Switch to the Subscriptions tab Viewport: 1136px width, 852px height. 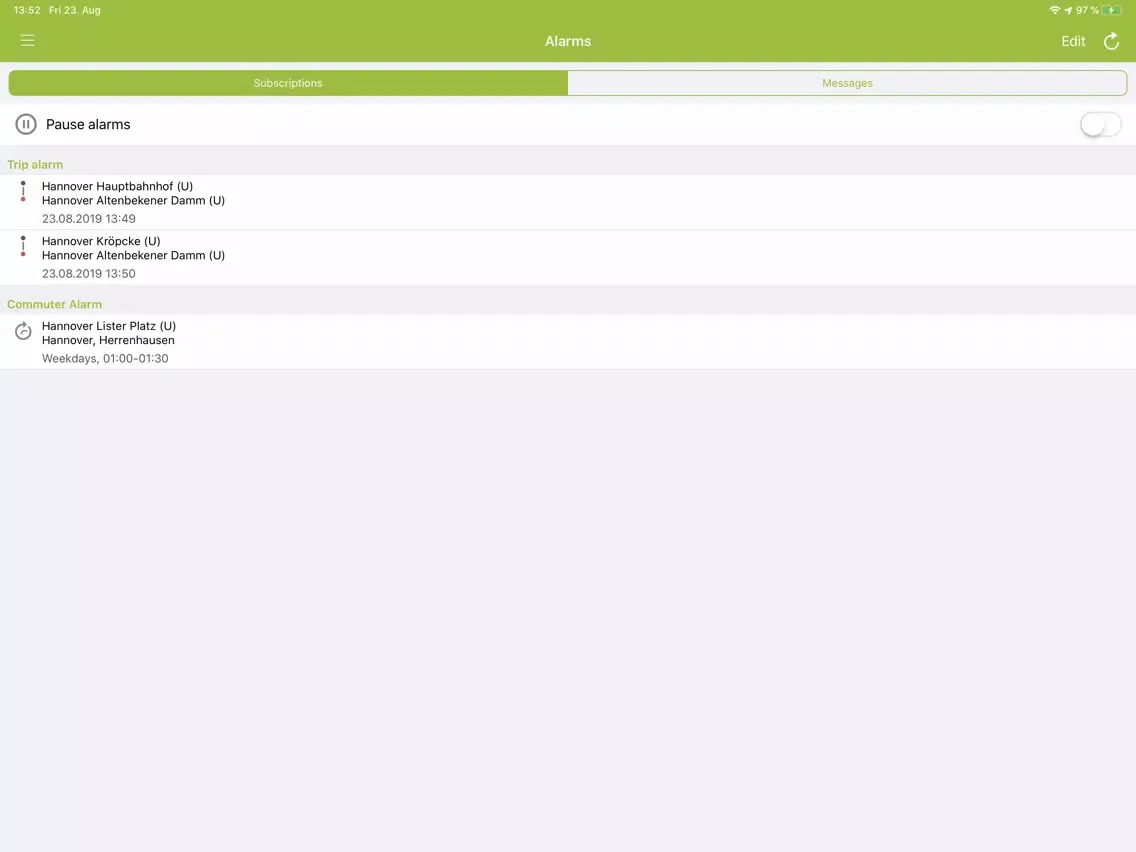click(x=288, y=83)
